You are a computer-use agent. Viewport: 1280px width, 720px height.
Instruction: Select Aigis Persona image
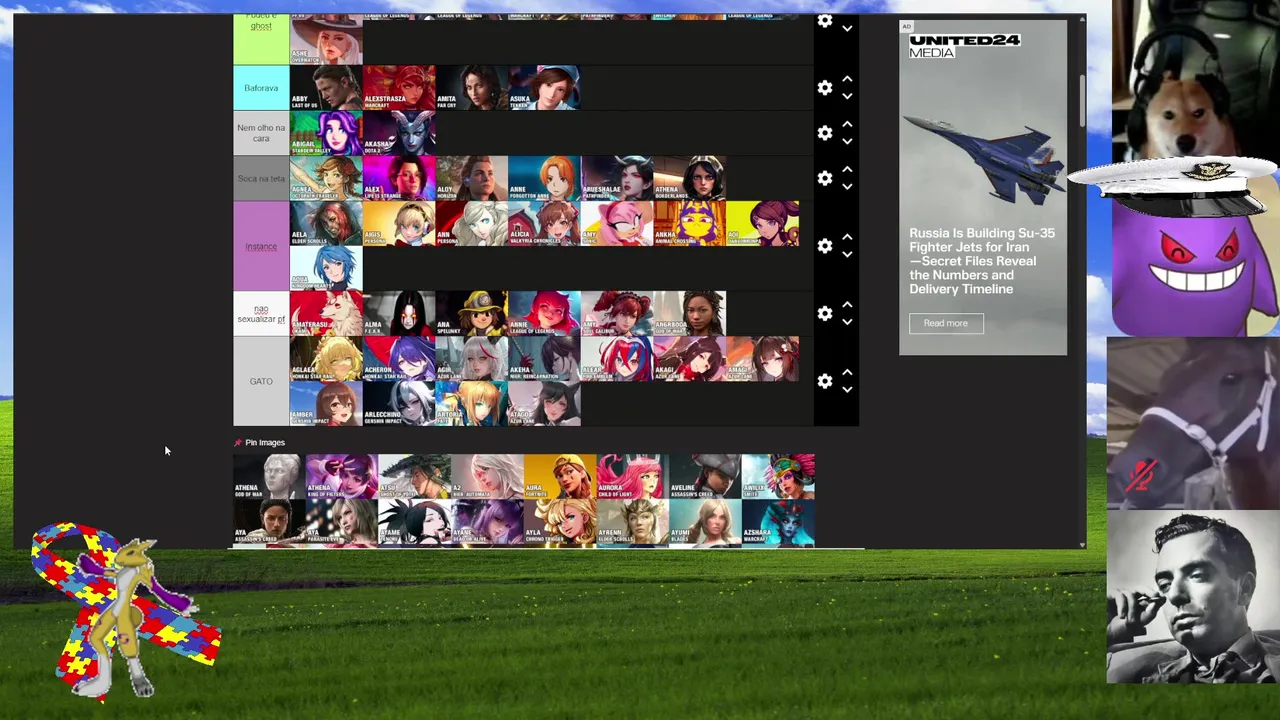click(x=399, y=223)
